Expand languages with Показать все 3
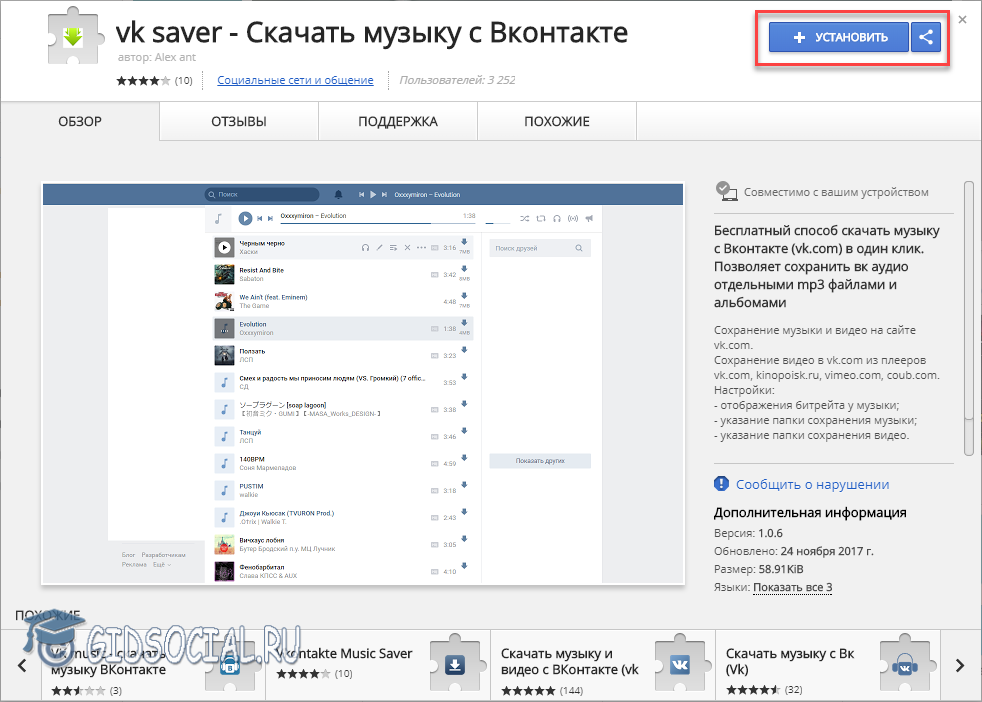982x702 pixels. [792, 587]
